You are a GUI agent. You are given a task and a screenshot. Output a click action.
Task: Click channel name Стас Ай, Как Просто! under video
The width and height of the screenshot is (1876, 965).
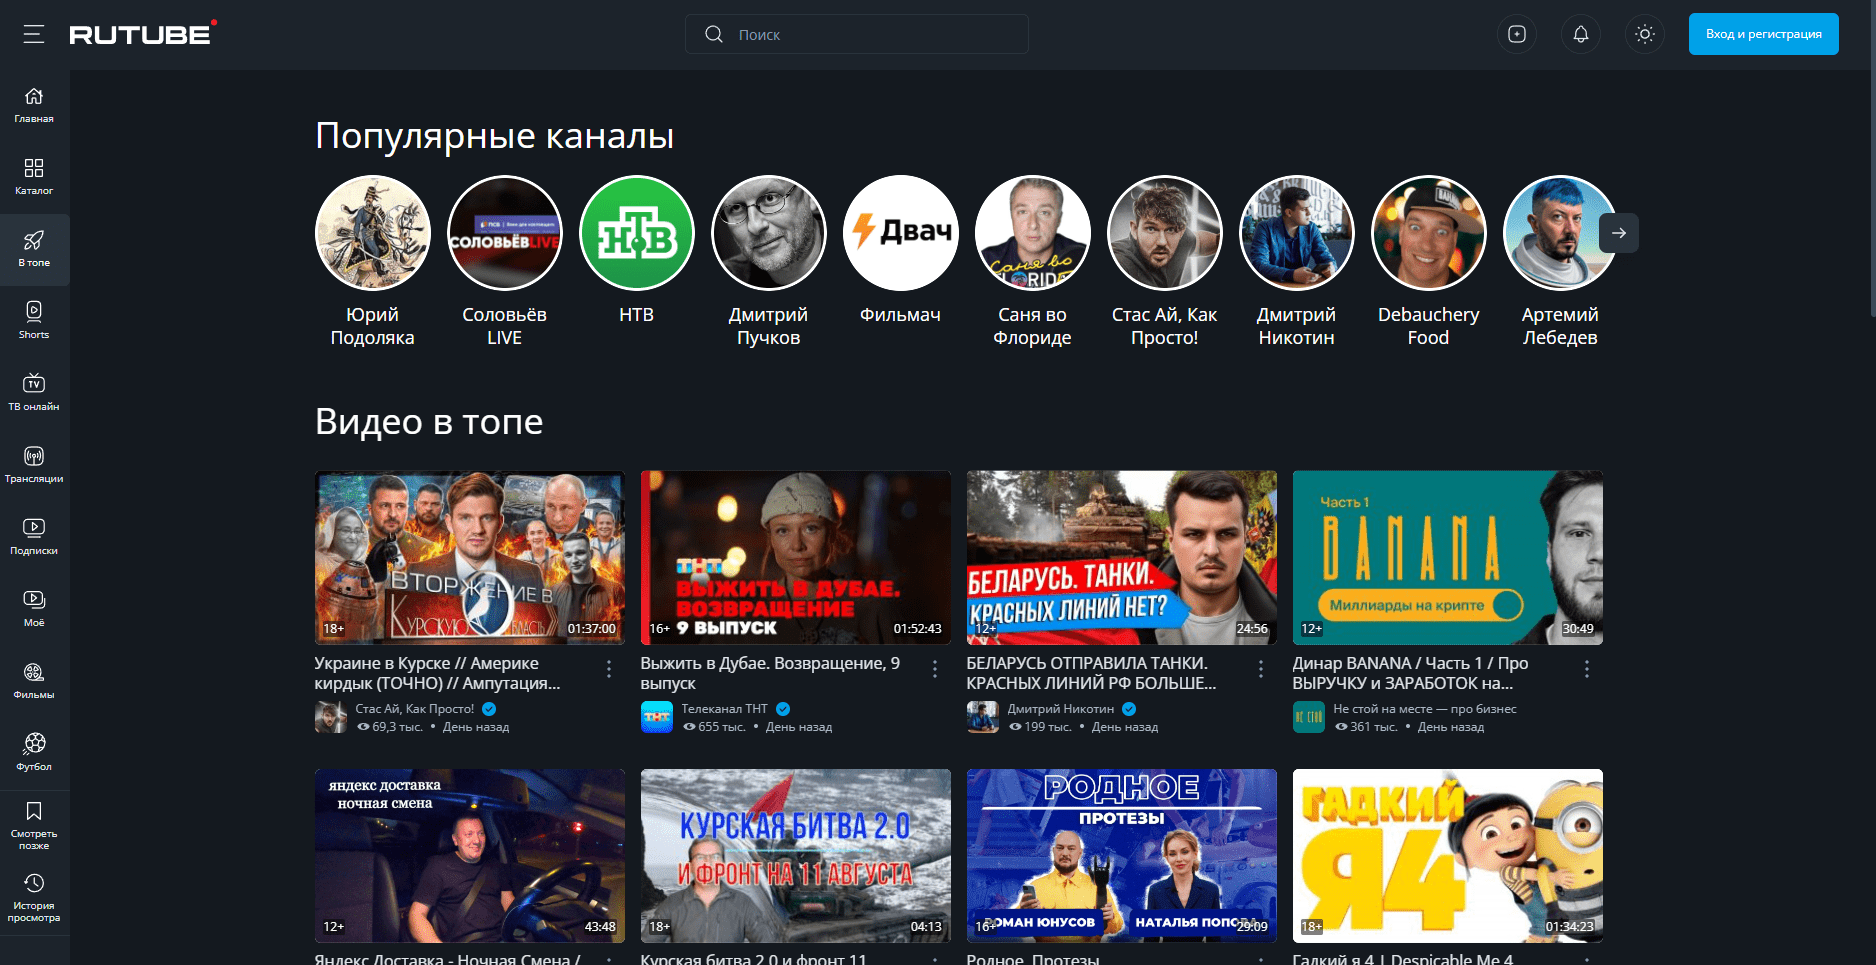point(415,709)
